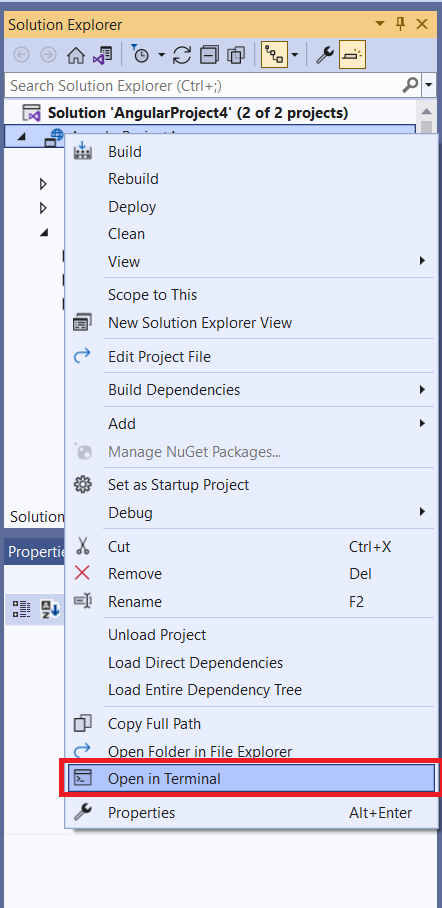Toggle the Track Active Item button

(x=275, y=55)
